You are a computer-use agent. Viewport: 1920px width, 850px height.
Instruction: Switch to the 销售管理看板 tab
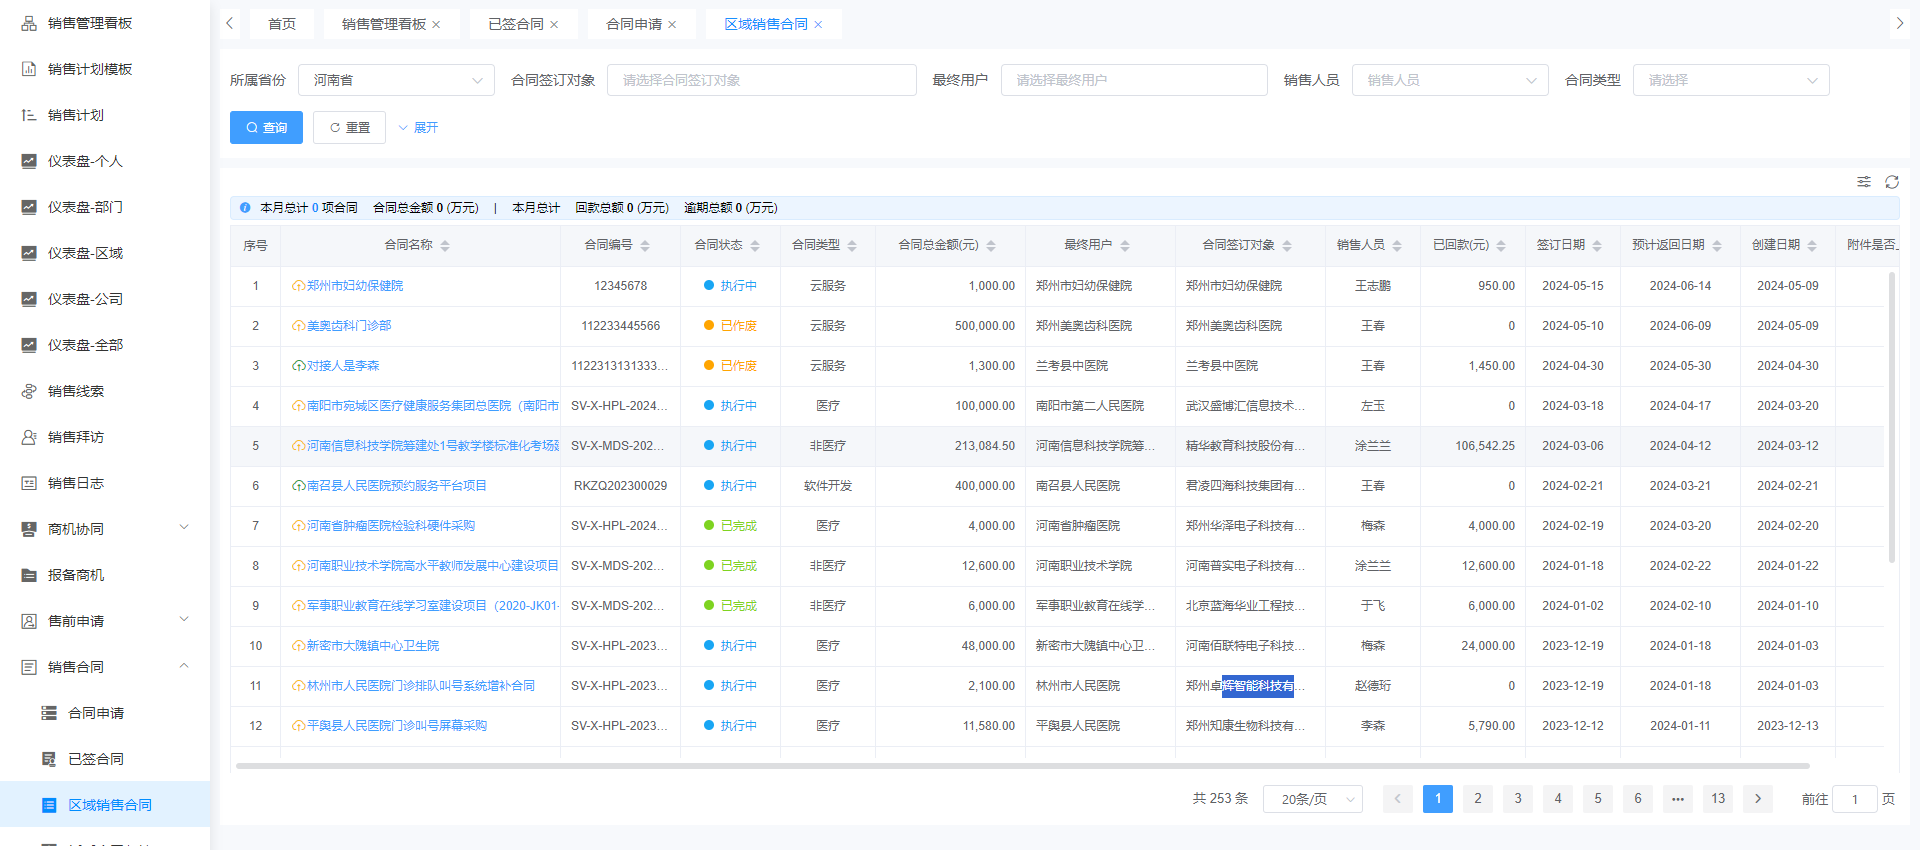click(x=383, y=24)
